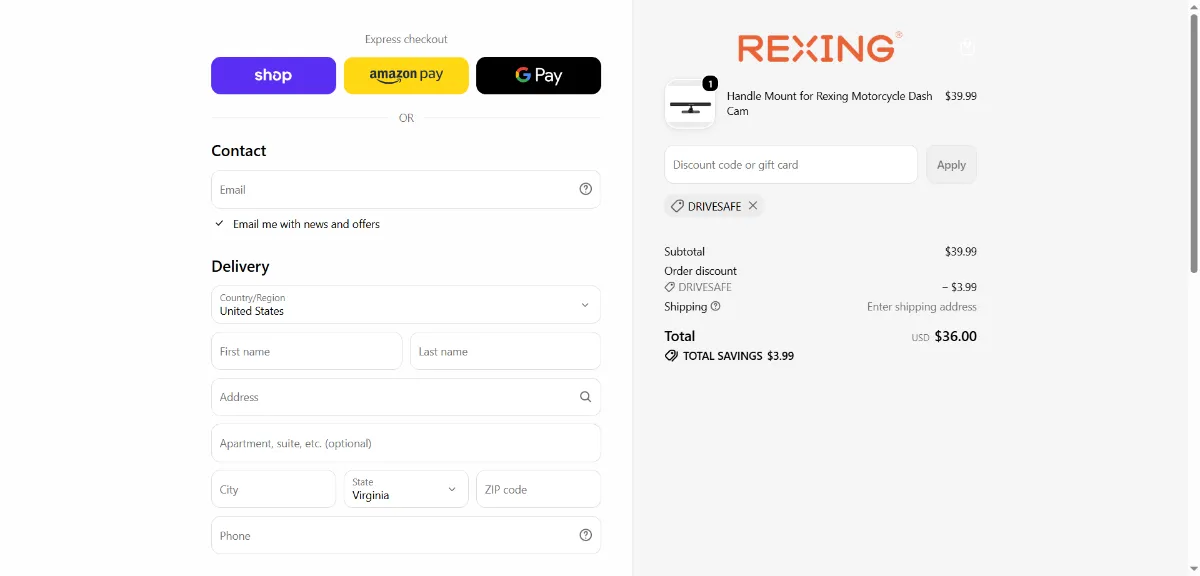Image resolution: width=1200 pixels, height=576 pixels.
Task: Select the Apartment, suite optional field
Action: coord(406,443)
